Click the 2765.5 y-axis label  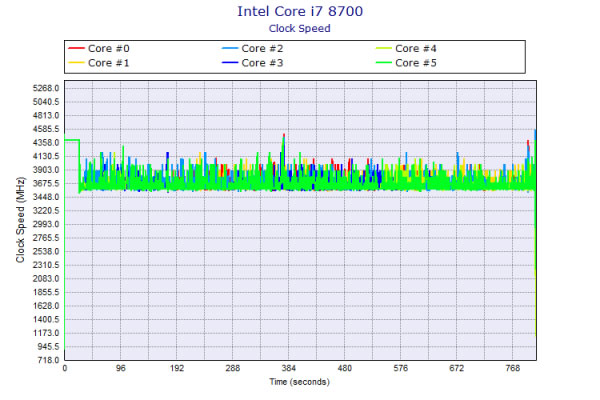[46, 238]
